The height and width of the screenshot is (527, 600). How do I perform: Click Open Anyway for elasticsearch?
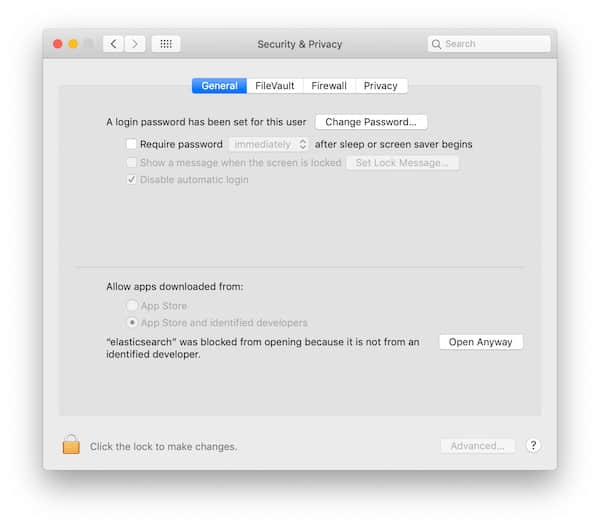(x=480, y=342)
